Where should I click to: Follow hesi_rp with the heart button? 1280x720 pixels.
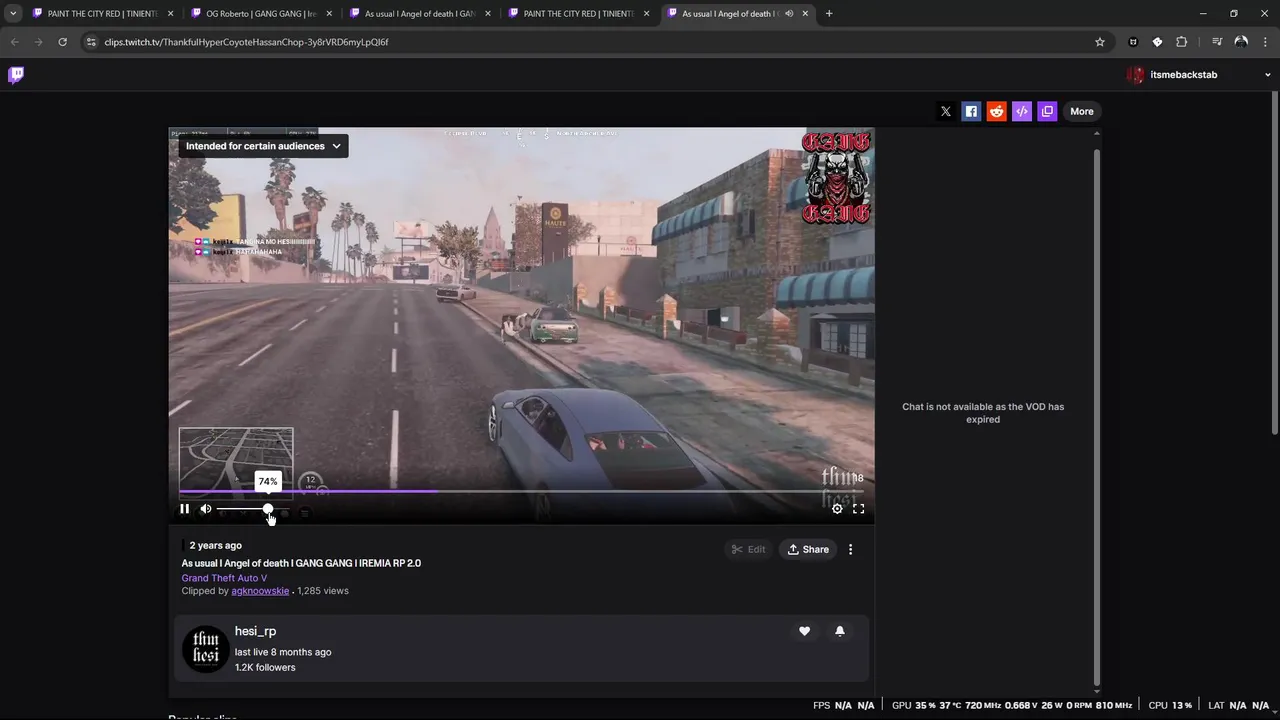coord(804,631)
